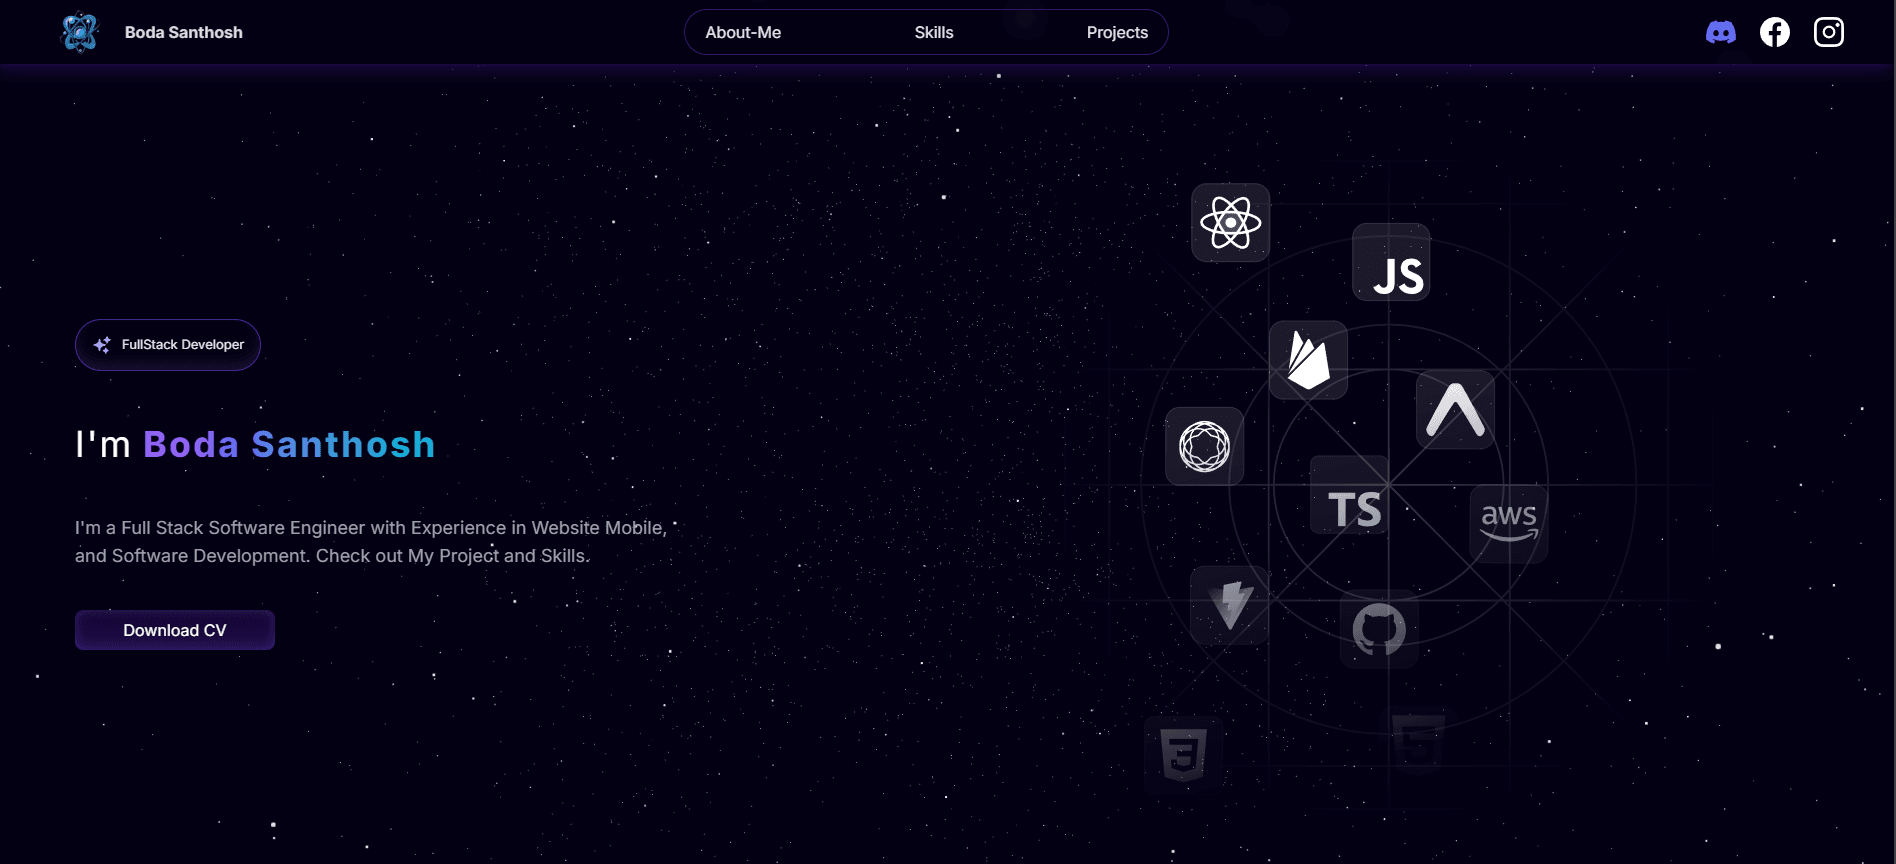This screenshot has width=1896, height=864.
Task: Click the TS TypeScript icon
Action: click(1349, 495)
